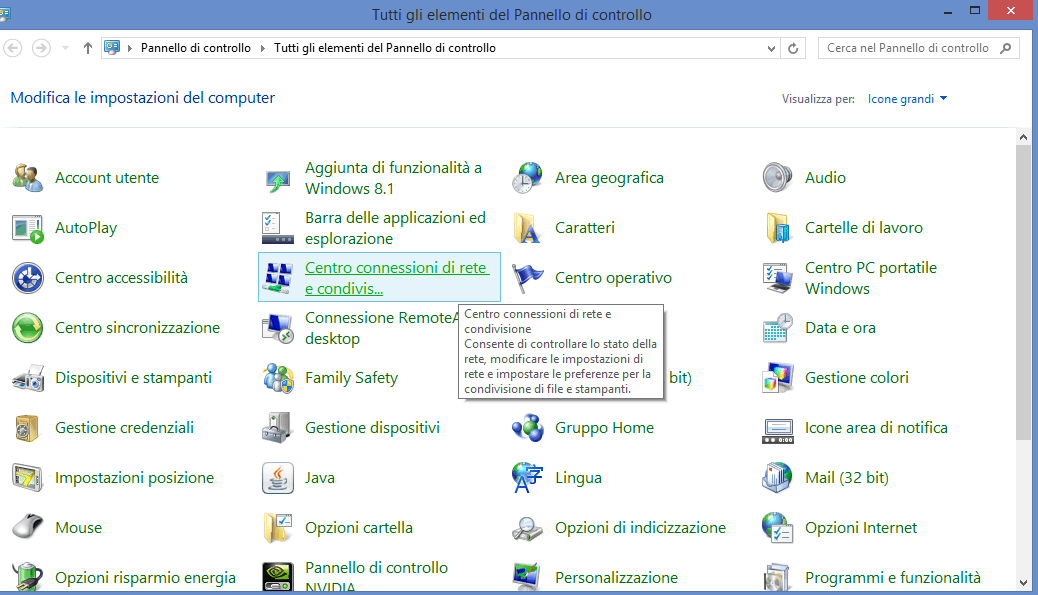This screenshot has height=595, width=1038.
Task: Click the Programmi e funzionalità icon
Action: 778,578
